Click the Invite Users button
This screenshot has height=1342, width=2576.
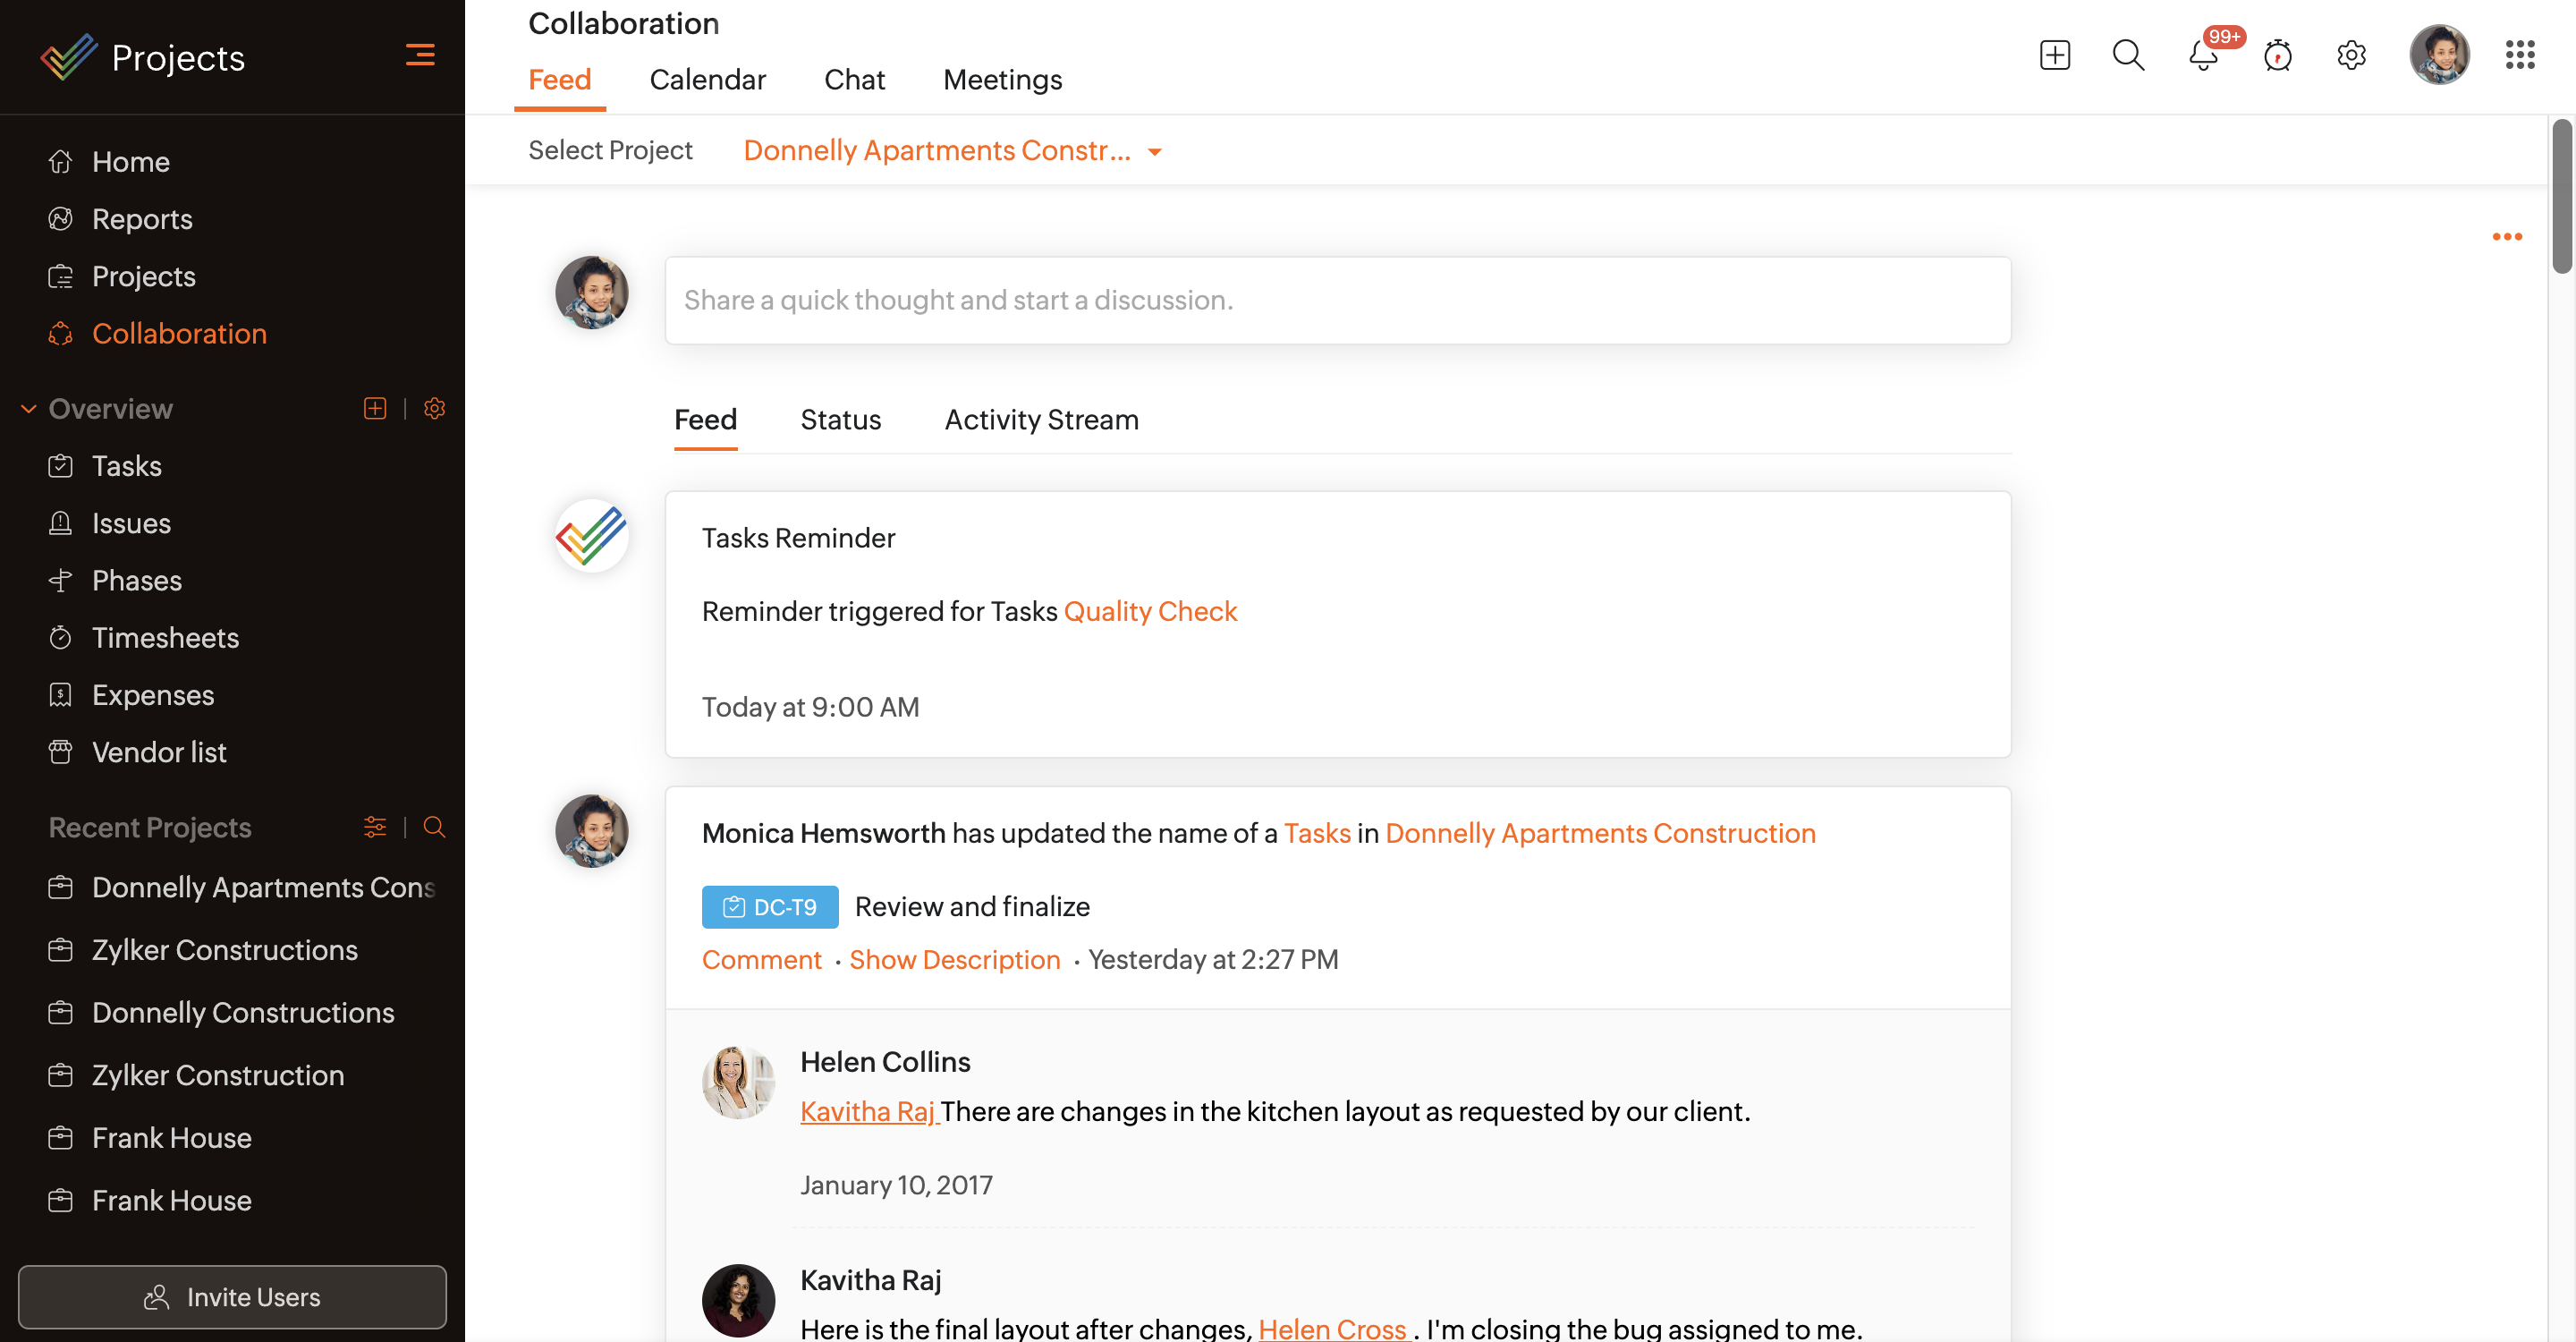(x=232, y=1297)
